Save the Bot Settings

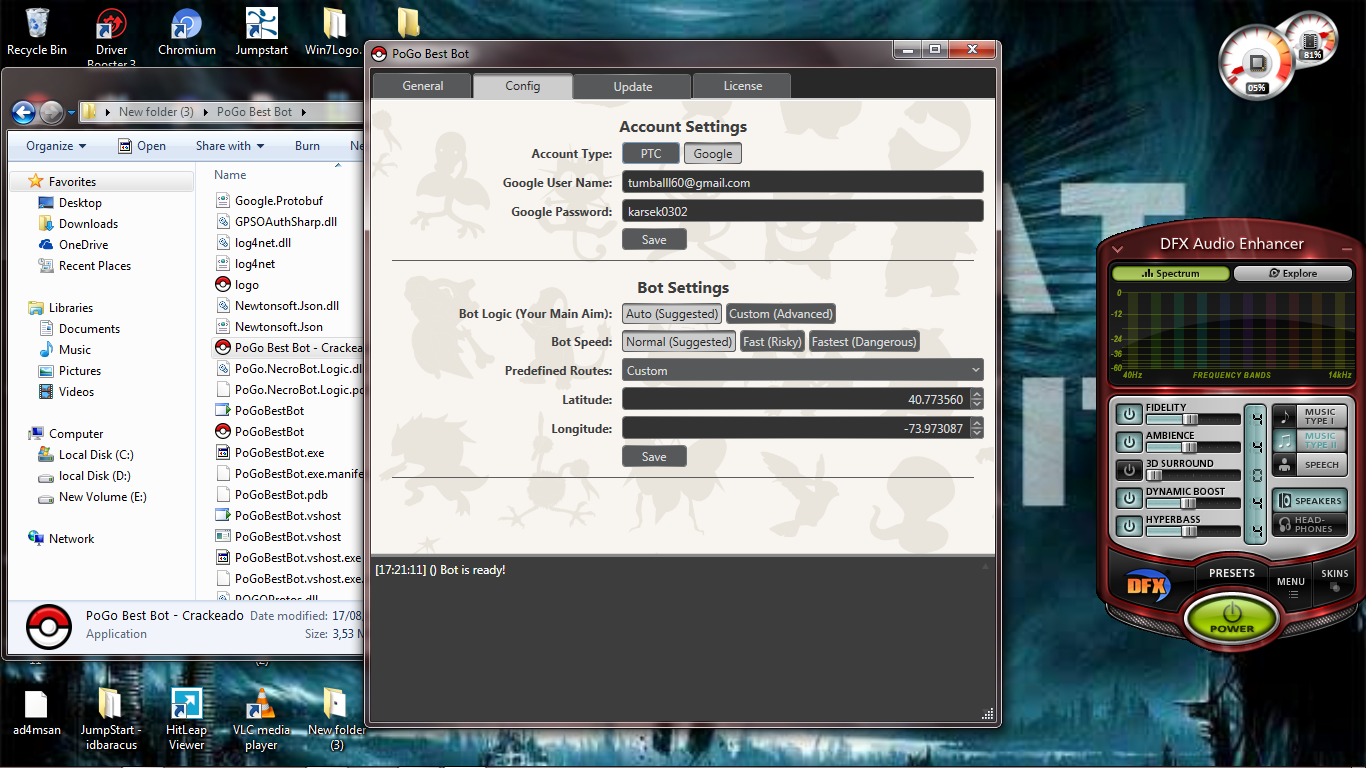654,457
